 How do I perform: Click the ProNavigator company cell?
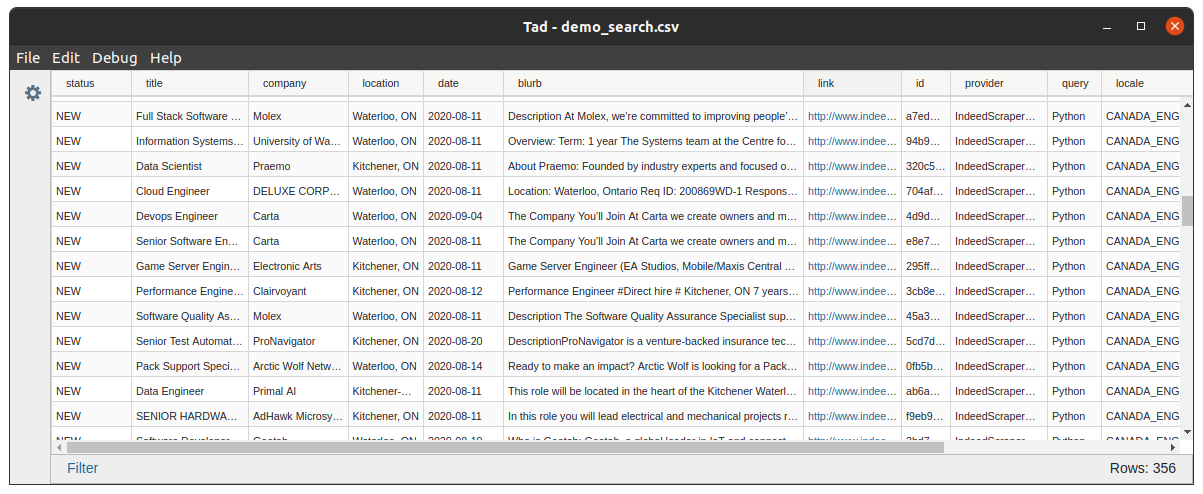tap(298, 341)
